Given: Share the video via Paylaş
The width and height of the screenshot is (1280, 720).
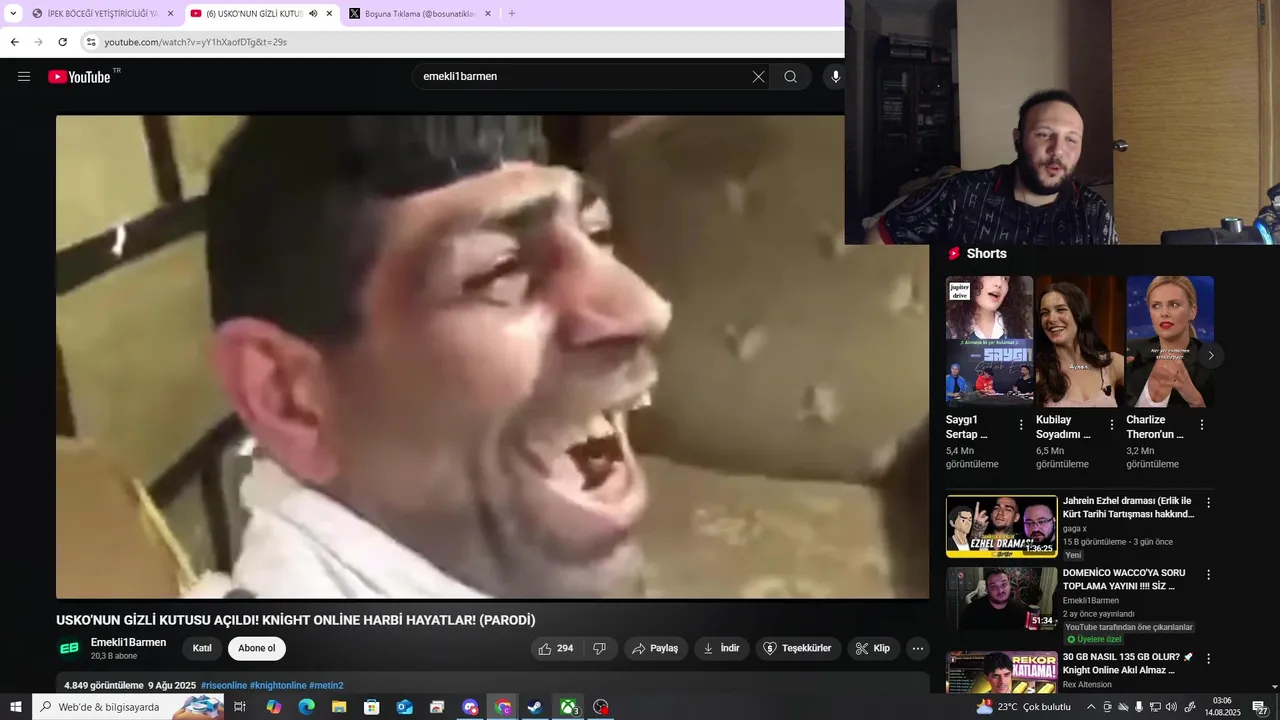Looking at the screenshot, I should point(655,649).
